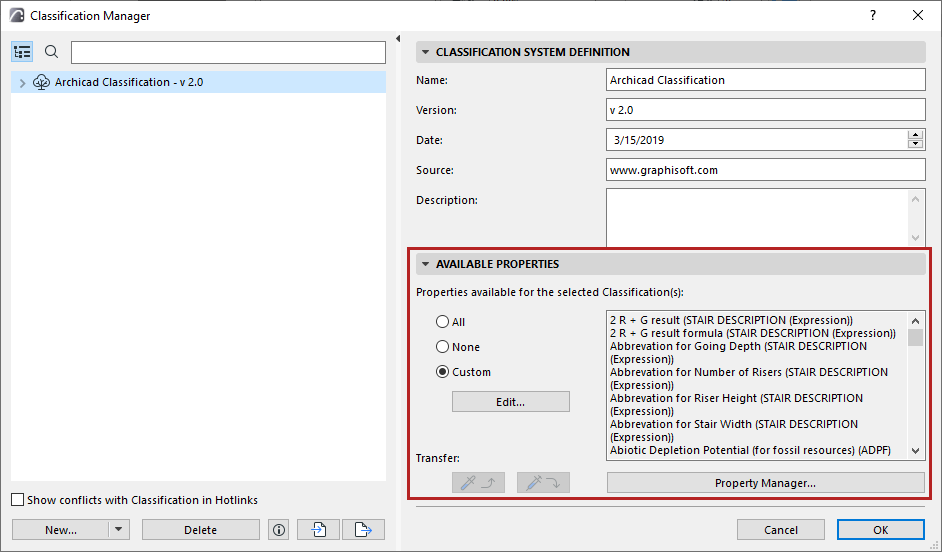This screenshot has height=552, width=942.
Task: Select the None radio option
Action: pos(443,347)
